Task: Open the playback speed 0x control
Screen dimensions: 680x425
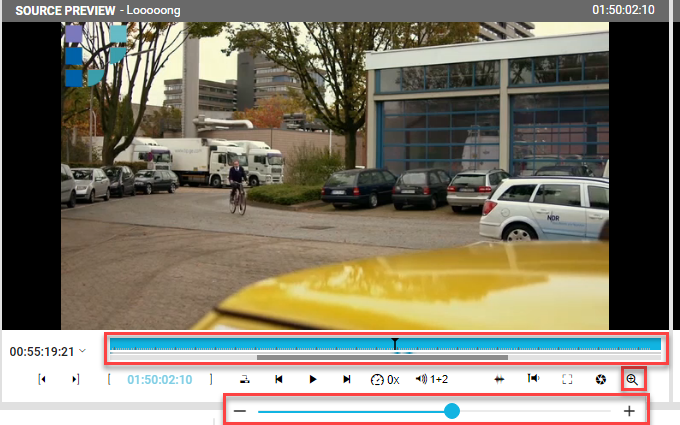Action: 385,380
